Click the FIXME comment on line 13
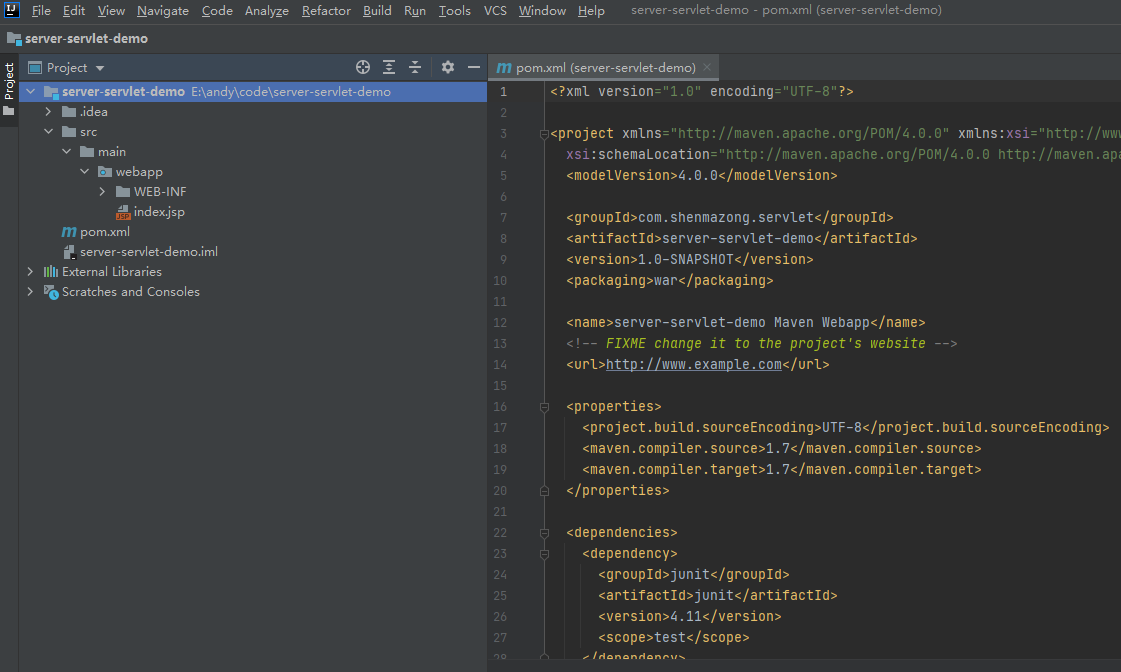 tap(761, 344)
